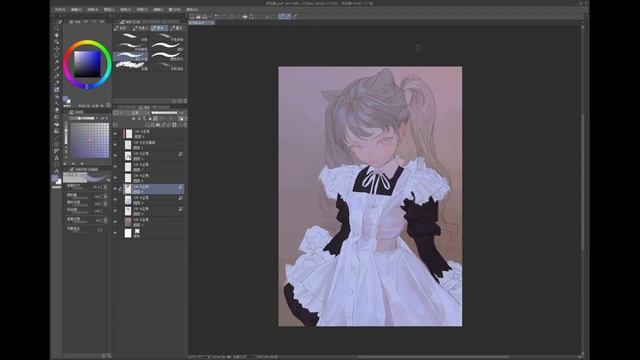Select the highlighted Brush tool
640x360 pixels.
(57, 89)
